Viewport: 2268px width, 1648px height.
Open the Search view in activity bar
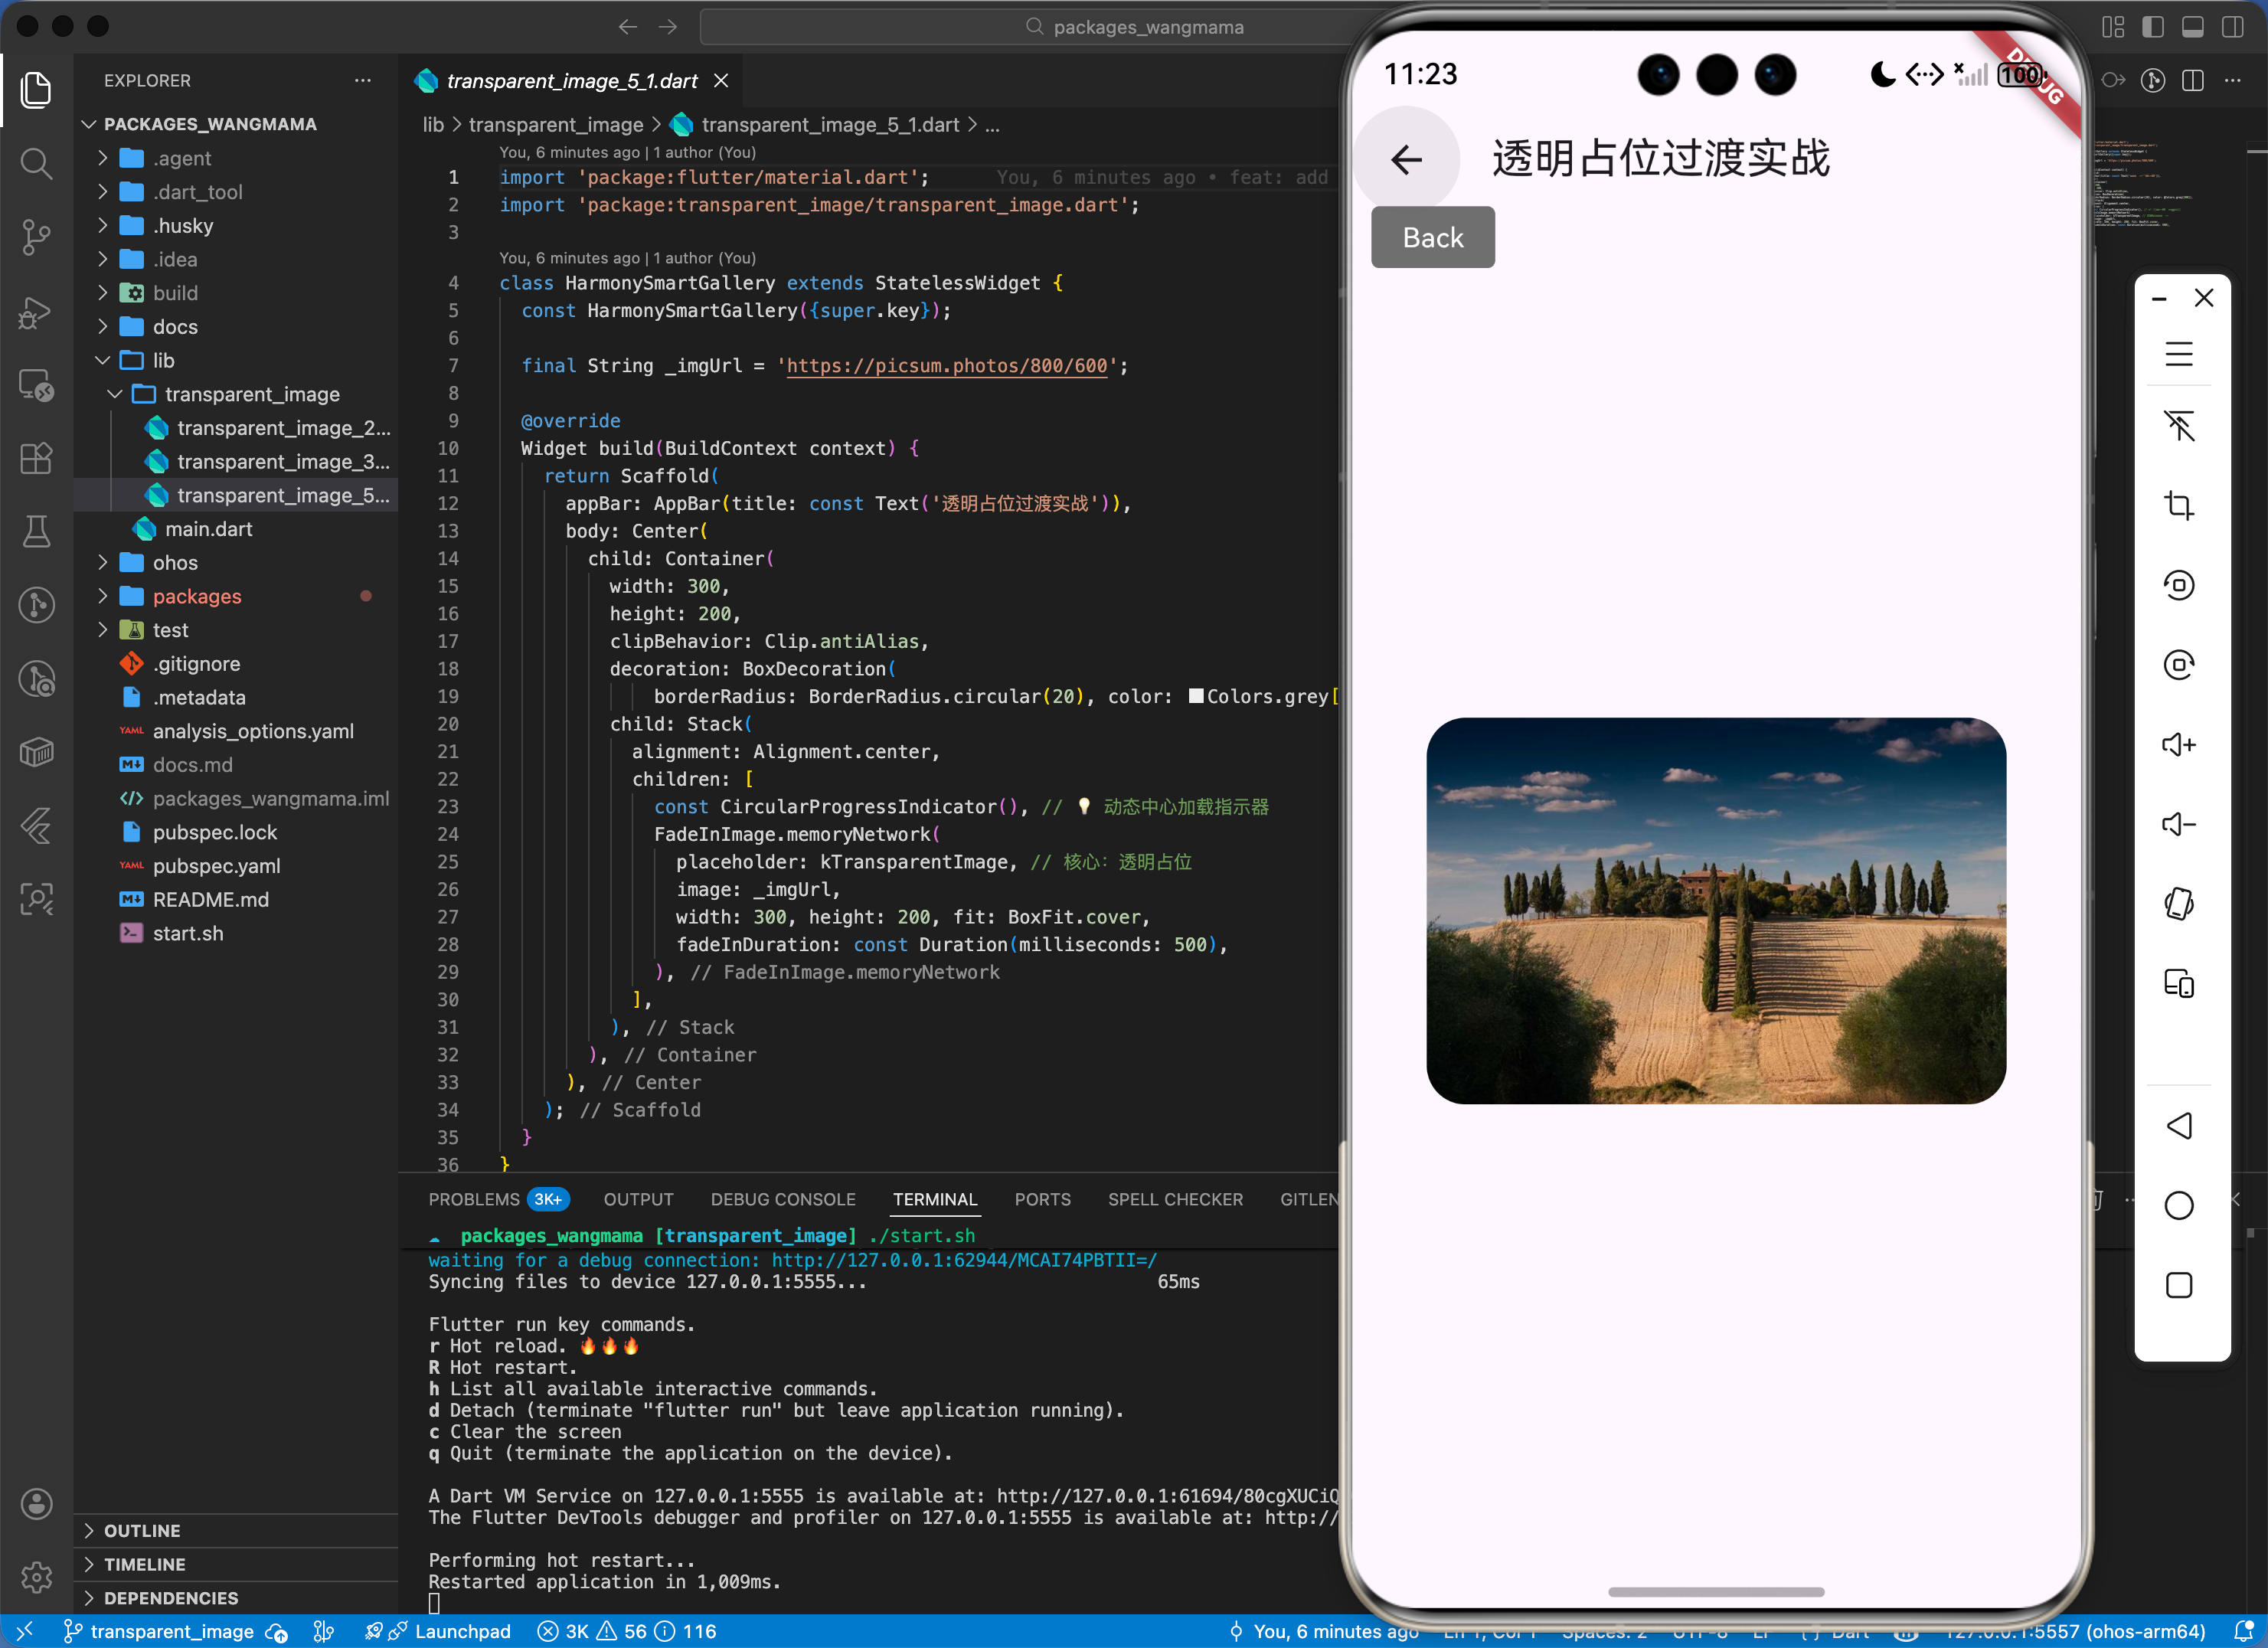coord(36,163)
